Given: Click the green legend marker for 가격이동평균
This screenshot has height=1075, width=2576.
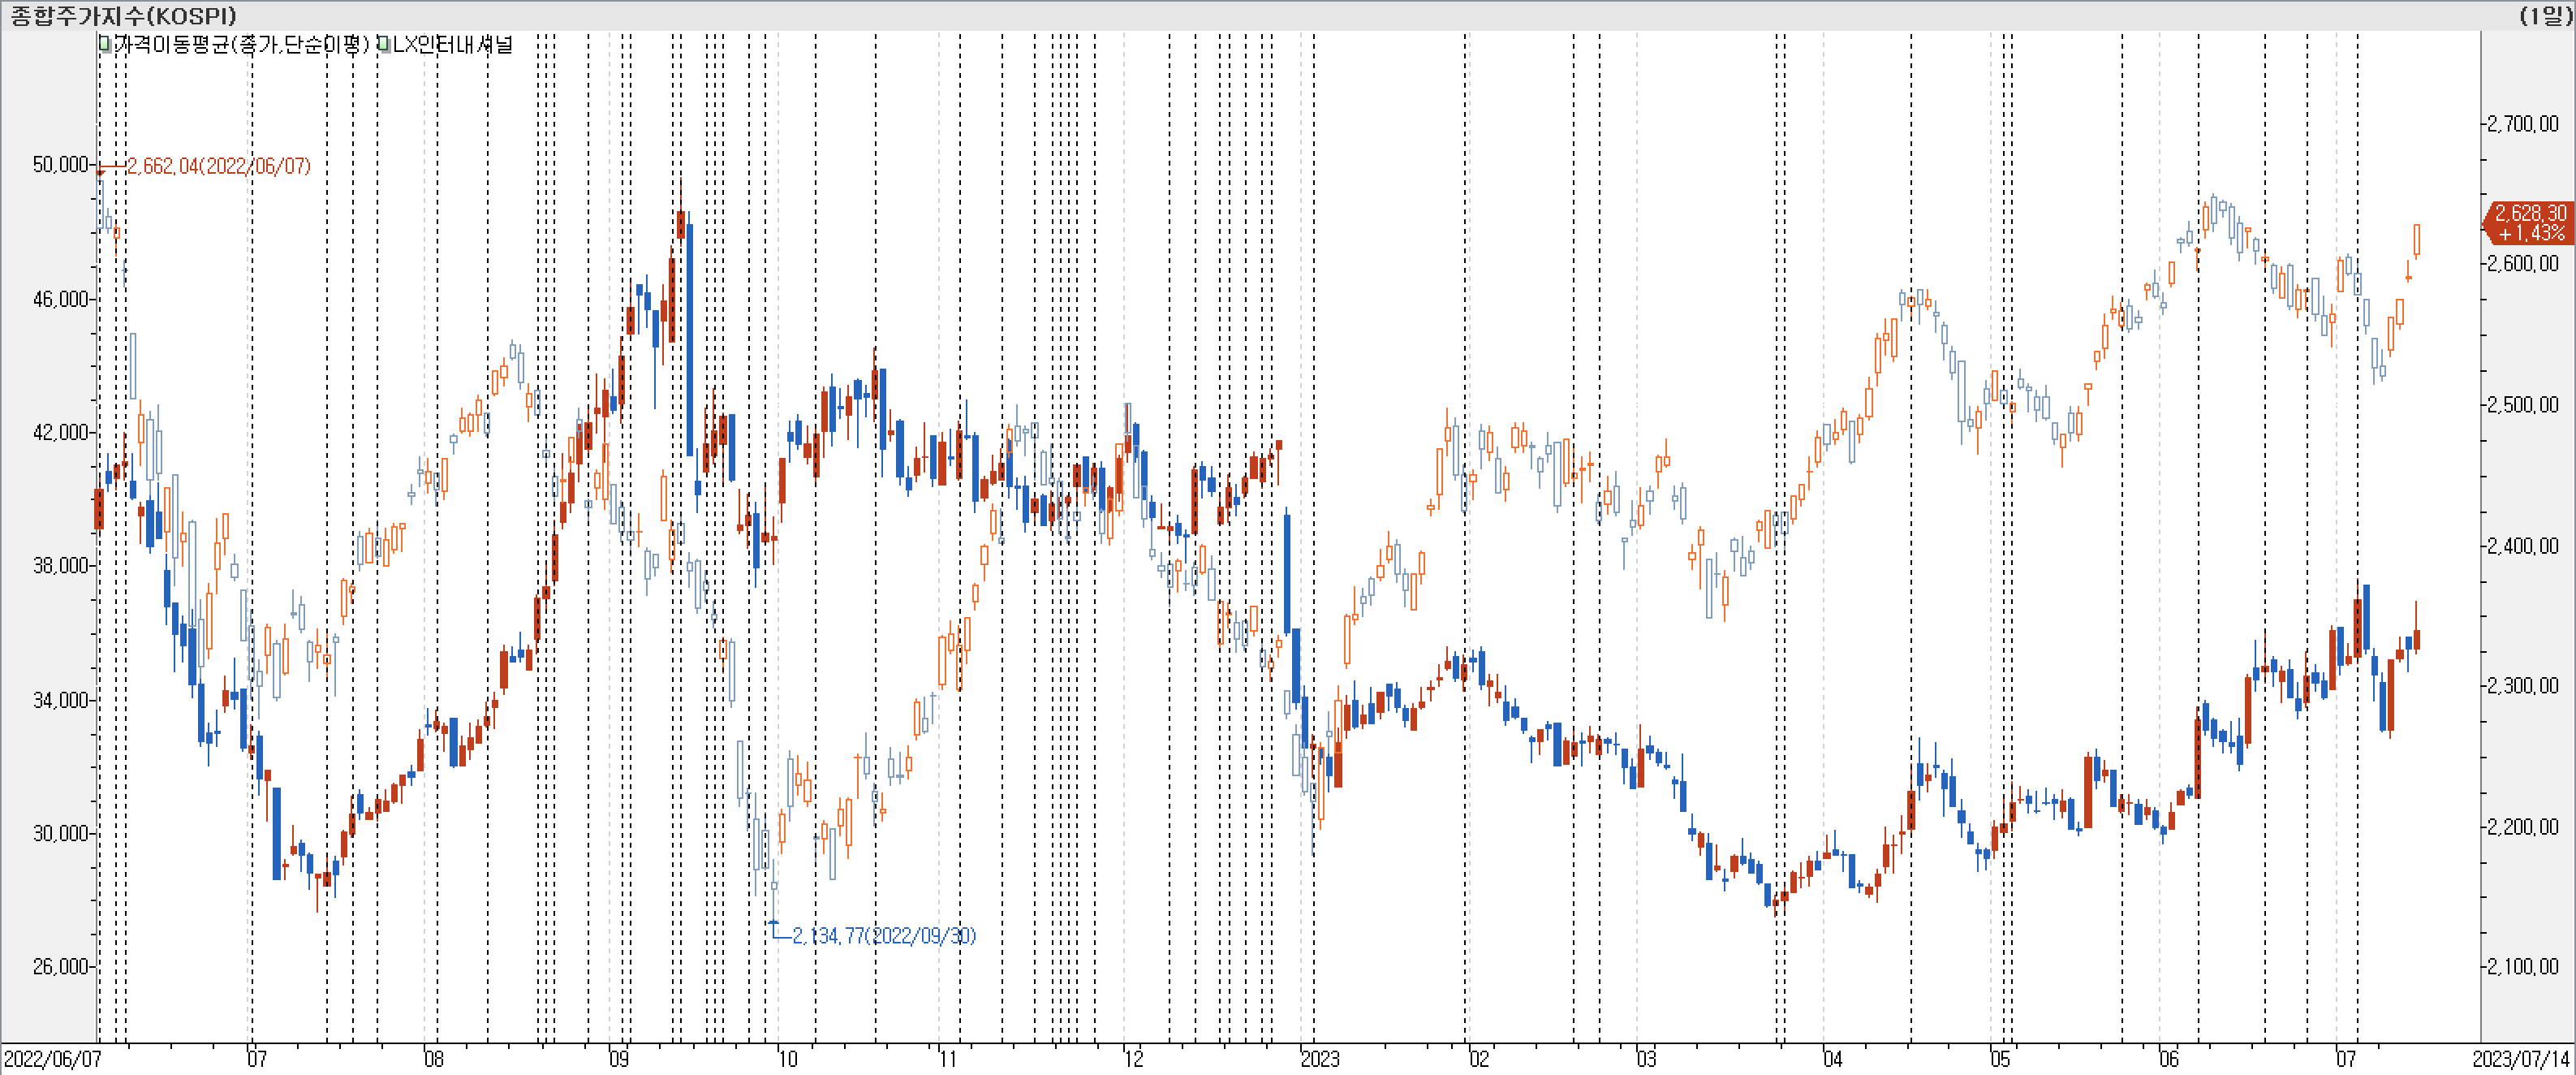Looking at the screenshot, I should [x=105, y=44].
